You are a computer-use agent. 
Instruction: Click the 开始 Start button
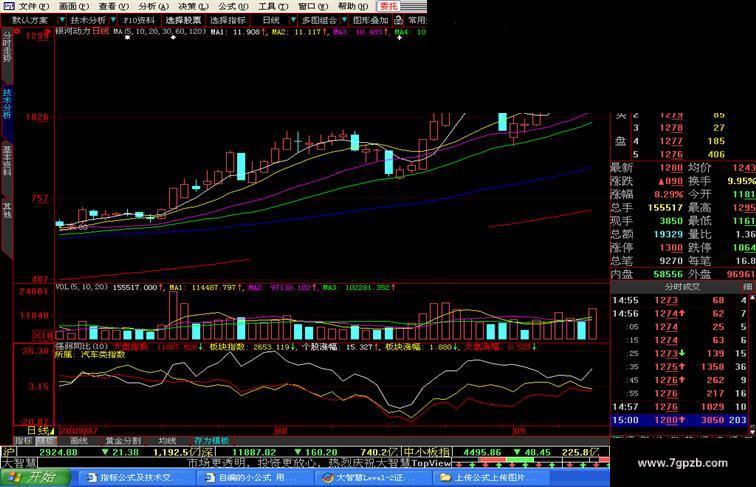click(35, 477)
